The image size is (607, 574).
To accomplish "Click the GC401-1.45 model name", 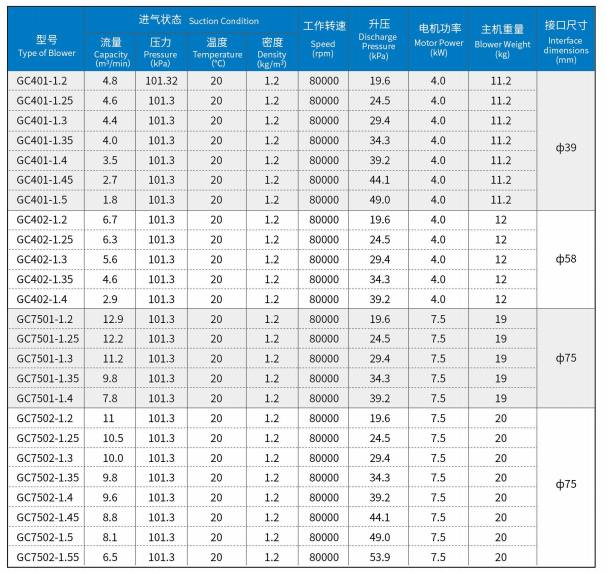I will pyautogui.click(x=45, y=180).
